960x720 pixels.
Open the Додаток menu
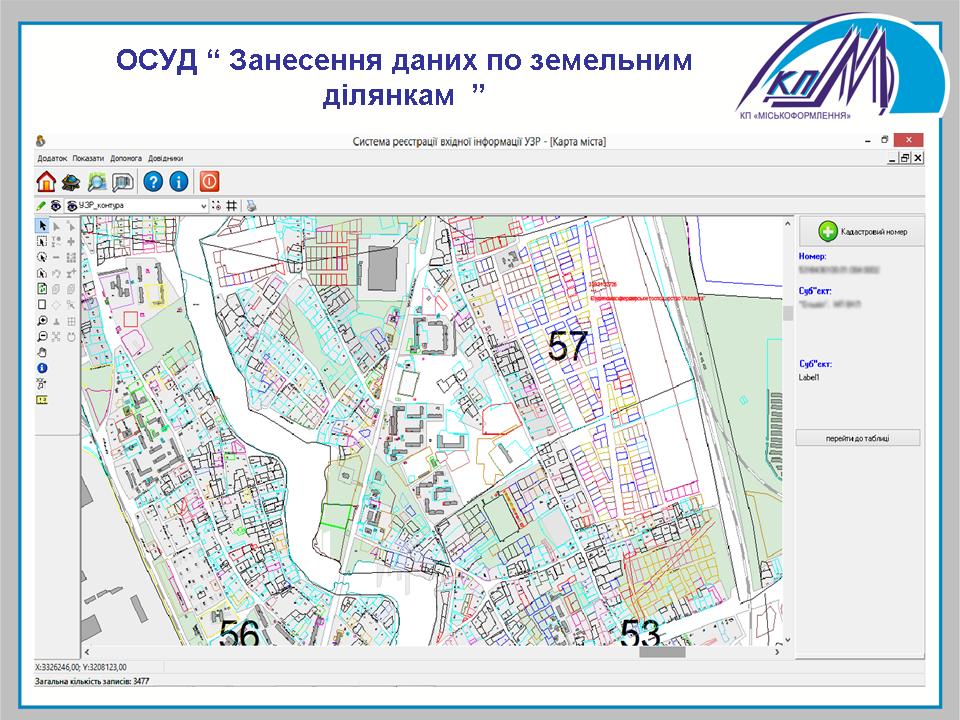point(52,158)
